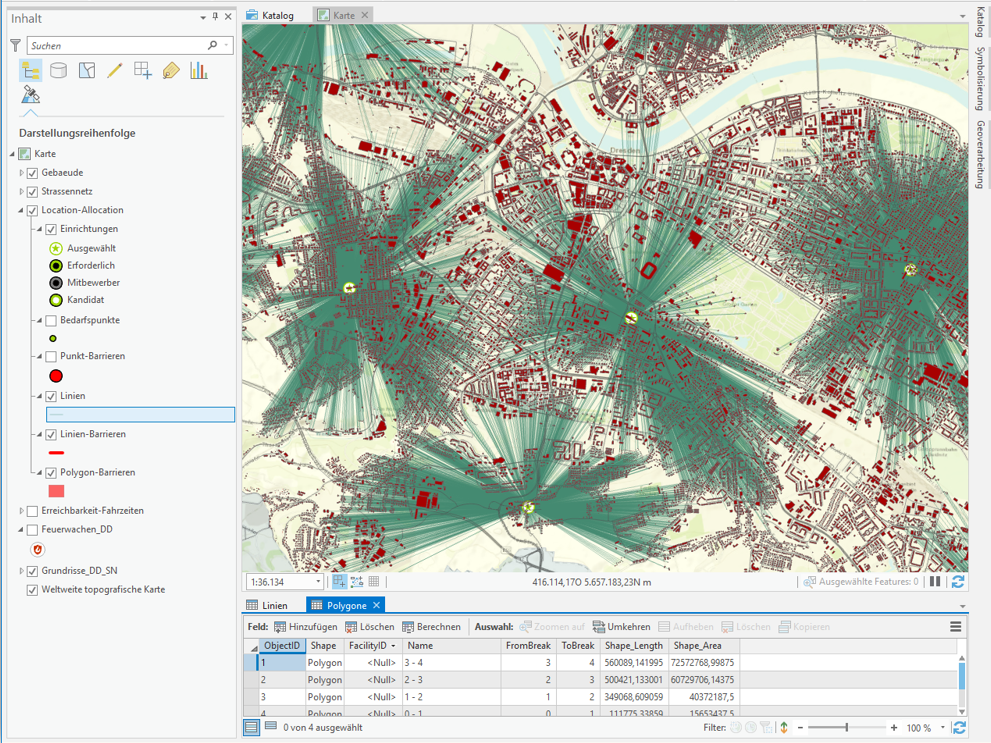Switch to the Katalog tab
Screen dimensions: 991x743
pyautogui.click(x=271, y=15)
